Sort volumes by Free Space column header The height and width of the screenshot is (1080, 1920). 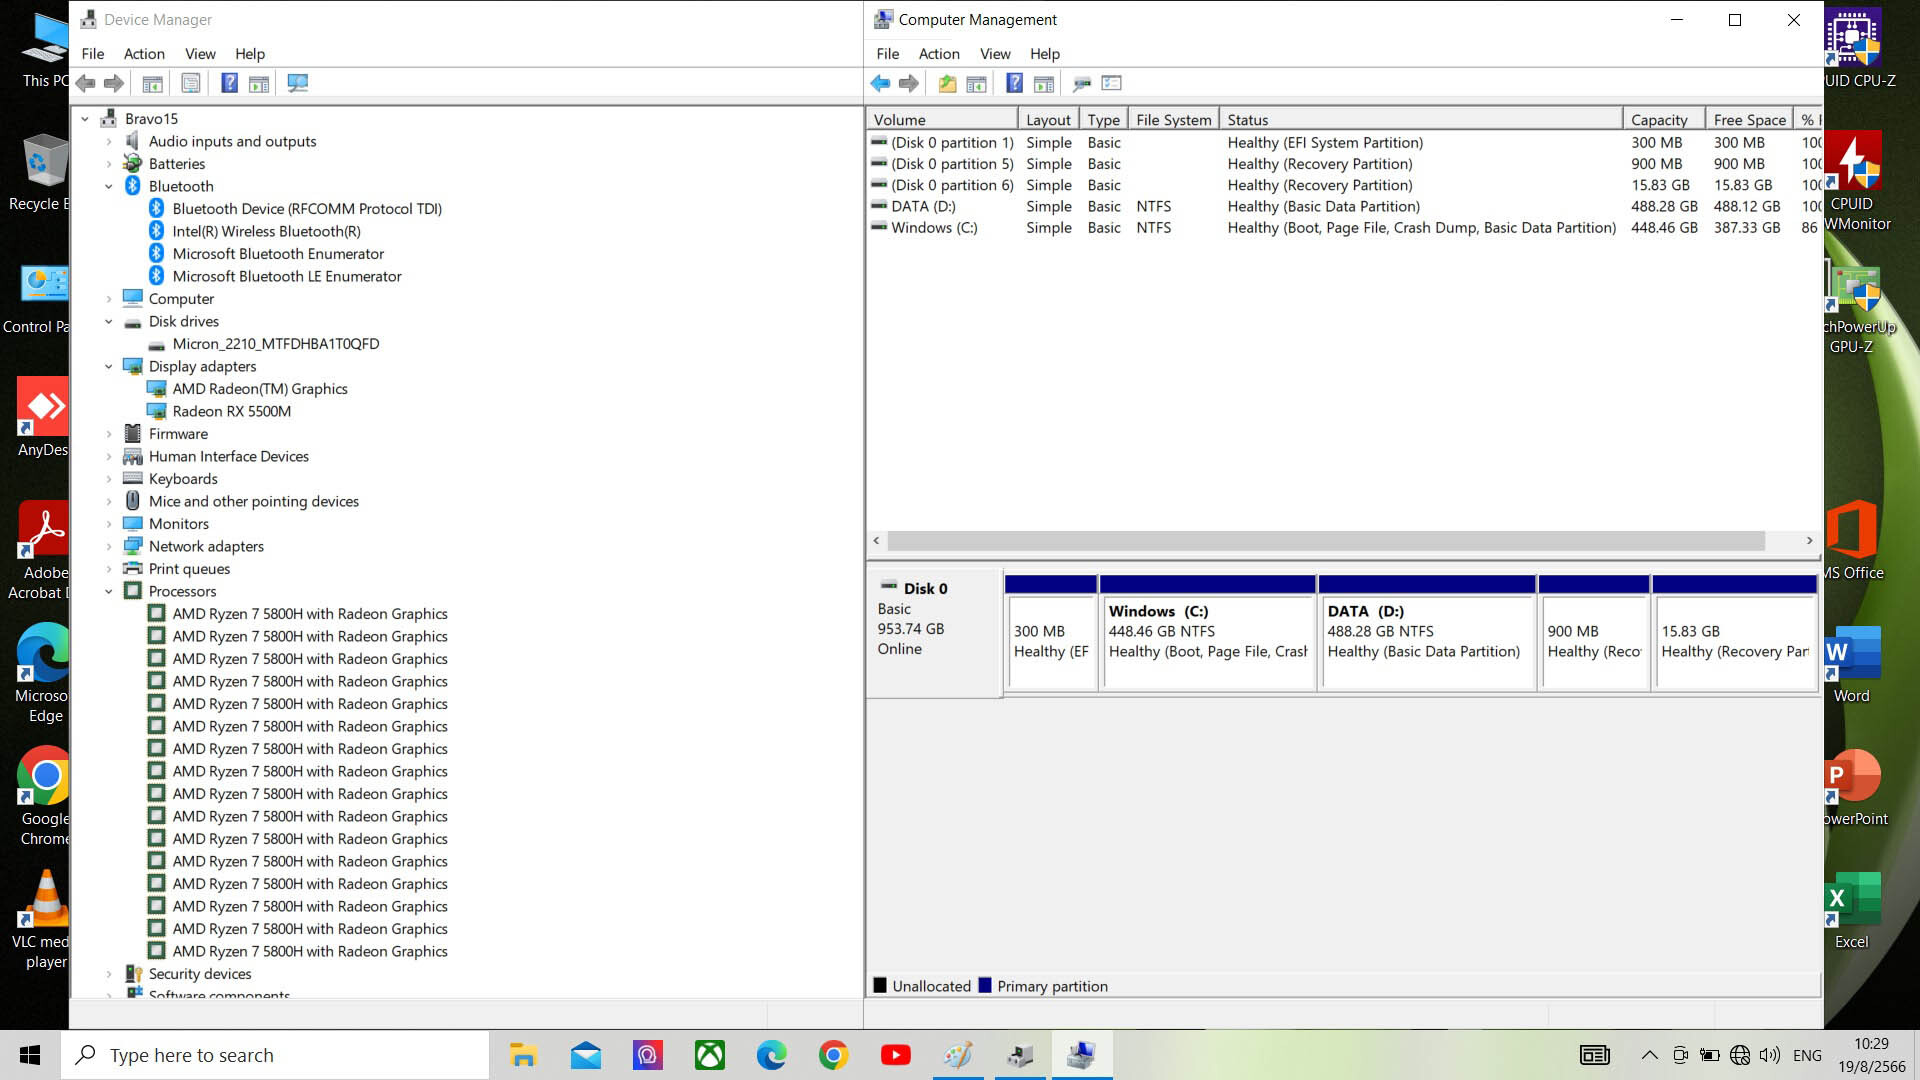tap(1749, 120)
